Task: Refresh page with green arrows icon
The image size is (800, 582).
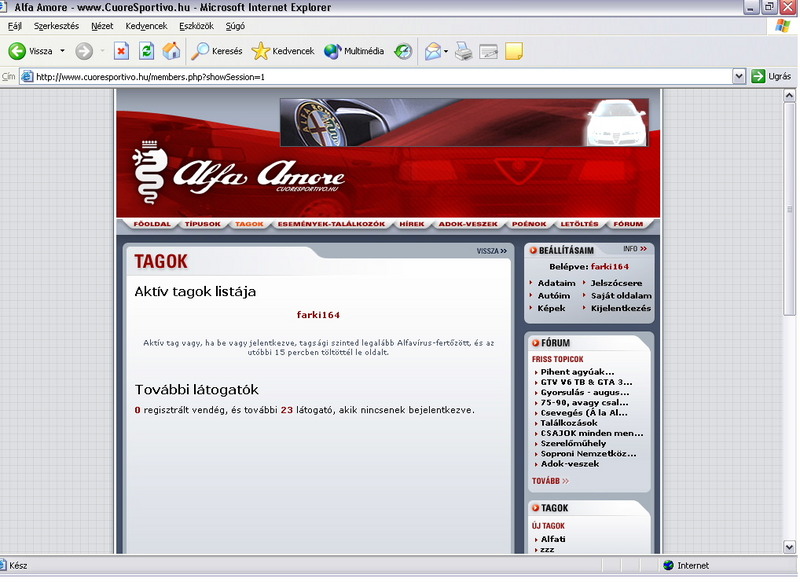Action: (x=146, y=51)
